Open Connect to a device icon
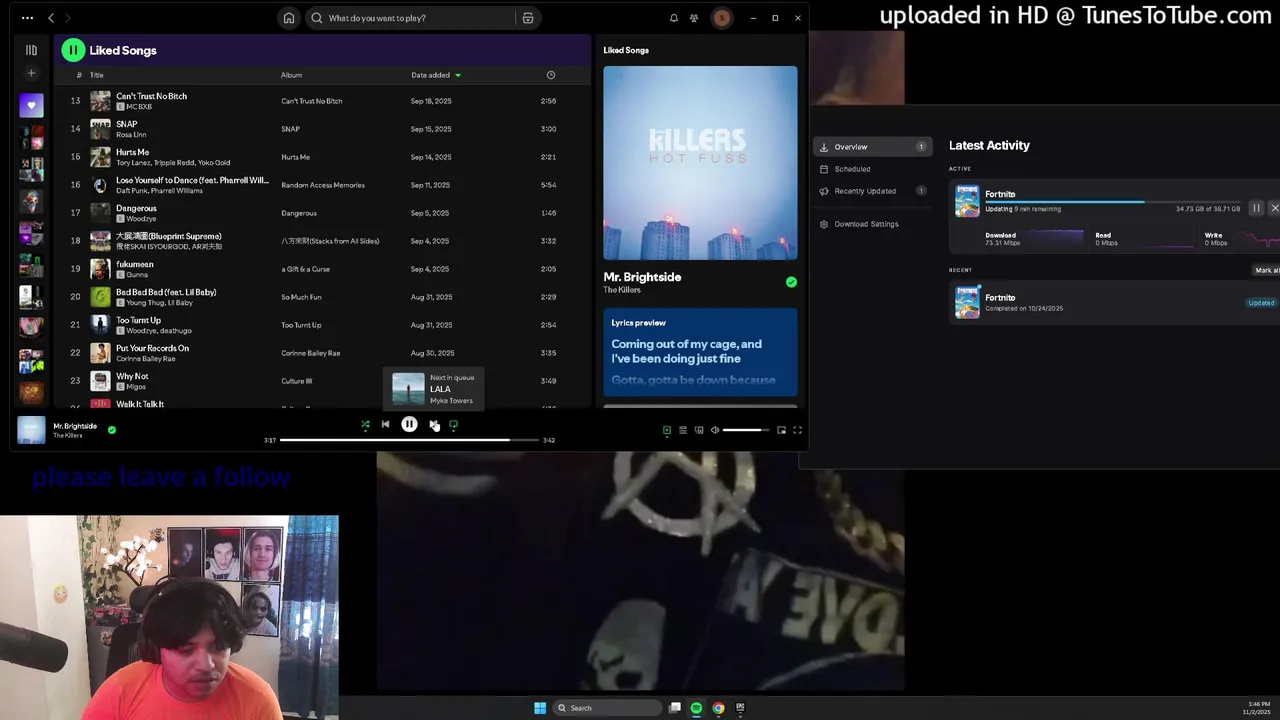This screenshot has width=1280, height=720. point(699,430)
